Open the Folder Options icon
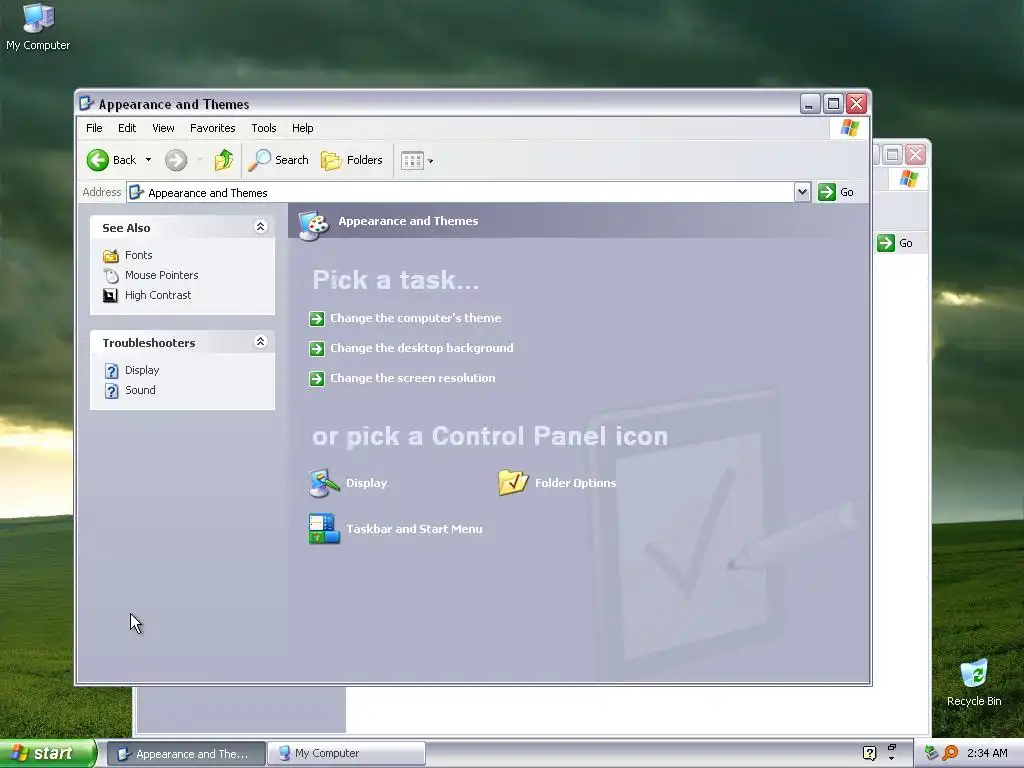 (513, 483)
